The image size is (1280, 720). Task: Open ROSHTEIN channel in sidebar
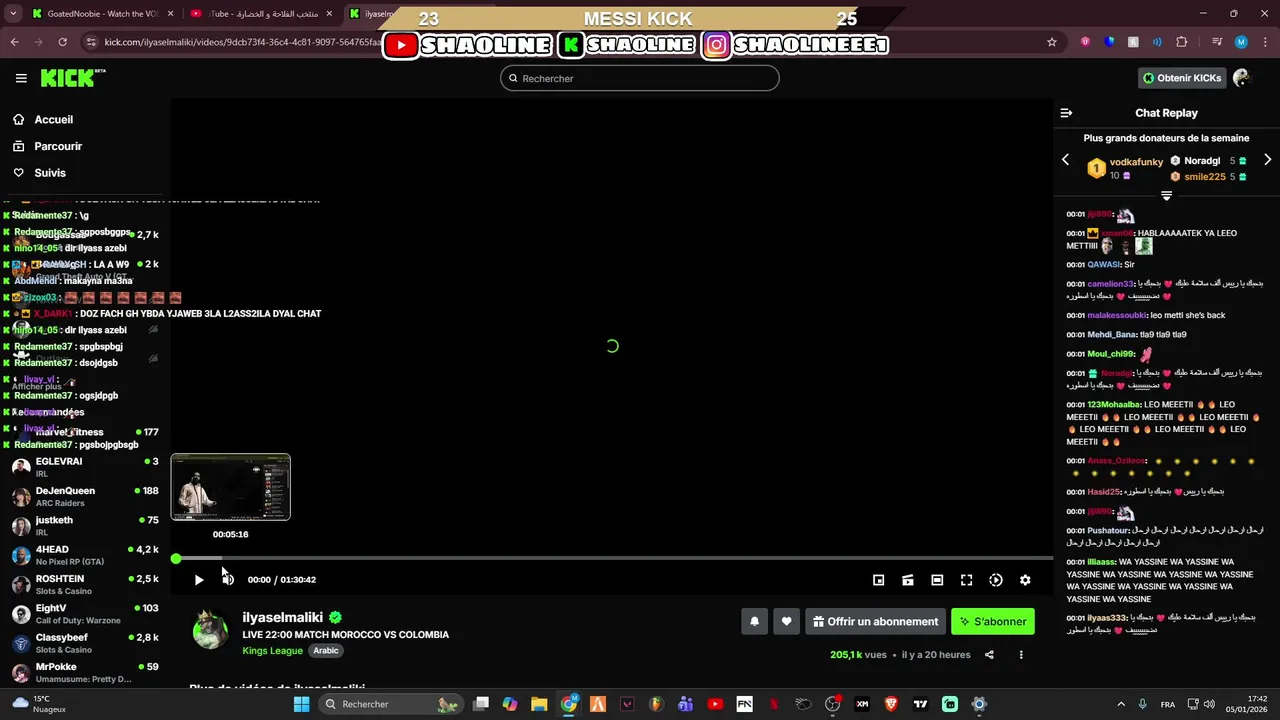tap(85, 585)
